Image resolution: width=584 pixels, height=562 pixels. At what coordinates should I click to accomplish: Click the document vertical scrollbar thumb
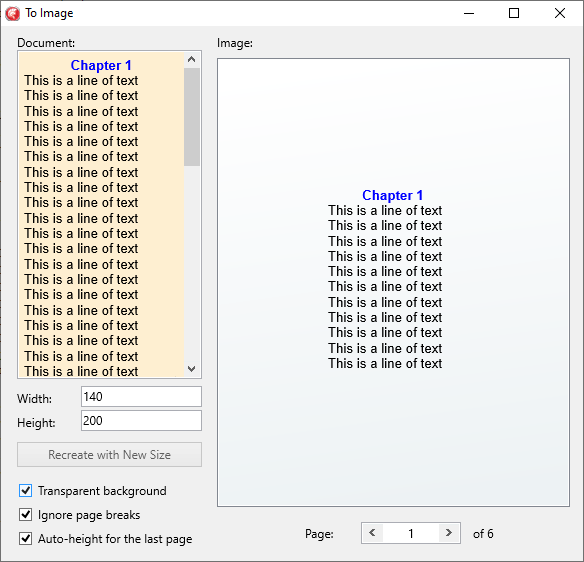[192, 117]
